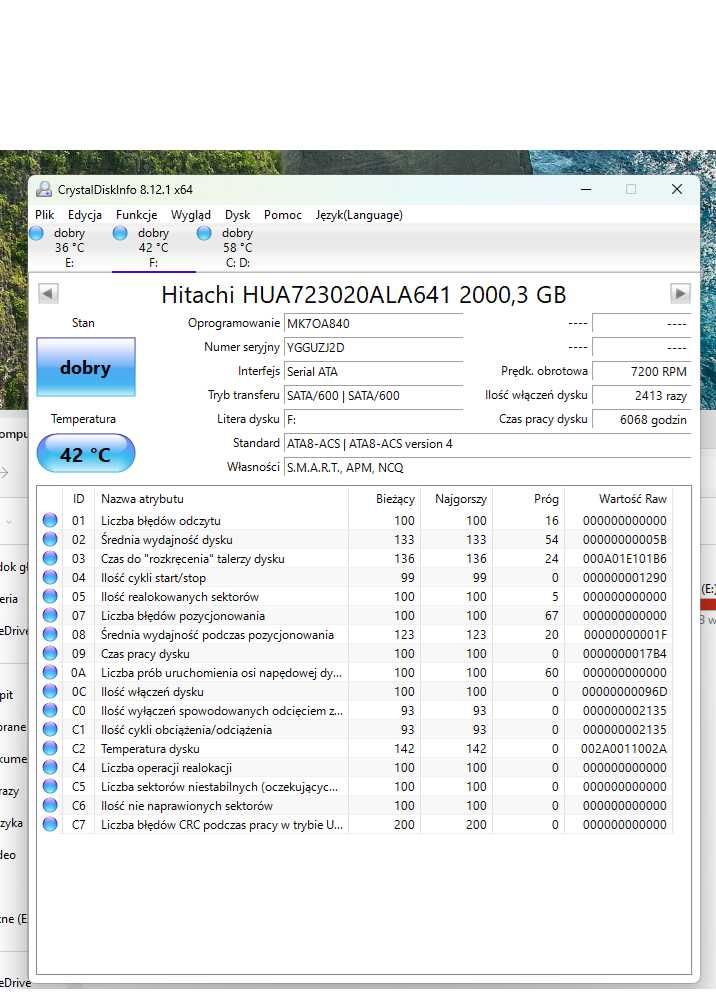Viewport: 716px width, 995px height.
Task: Click raw value 0000000017B4
Action: (x=625, y=654)
